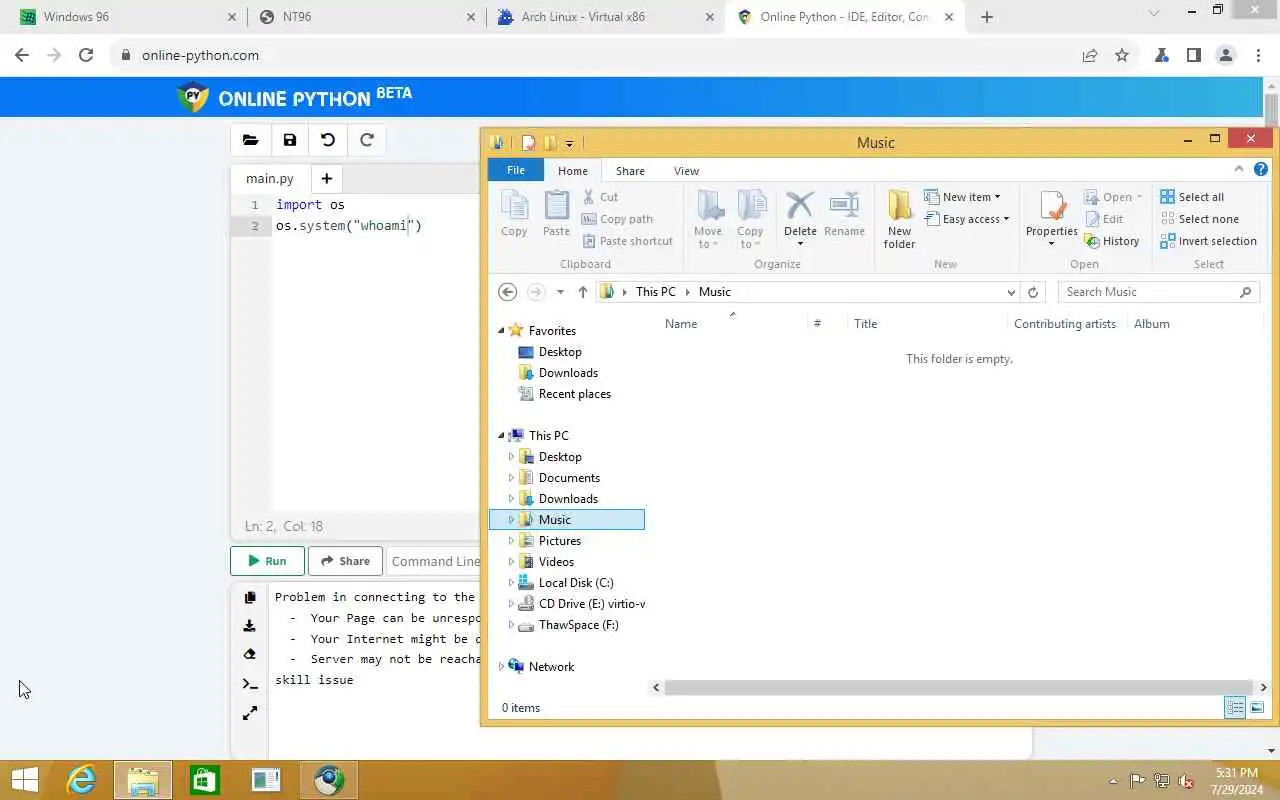Switch to Windows 96 browser tab
This screenshot has height=800, width=1280.
click(x=126, y=17)
